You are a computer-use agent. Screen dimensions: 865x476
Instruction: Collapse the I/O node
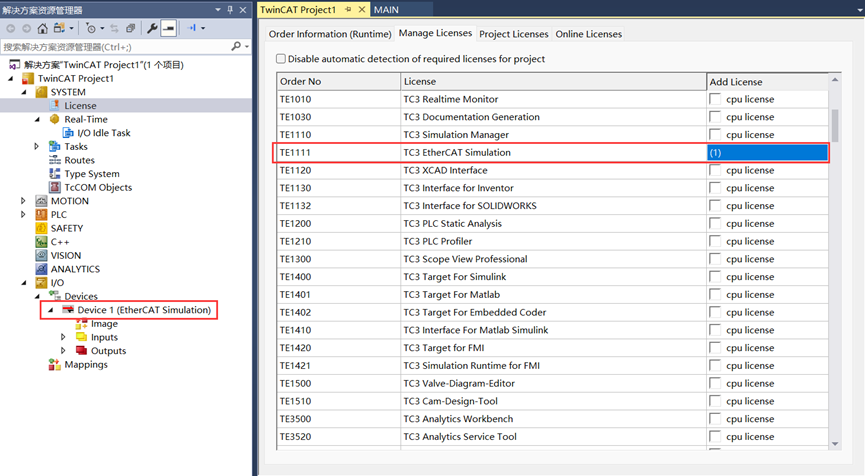[x=24, y=282]
